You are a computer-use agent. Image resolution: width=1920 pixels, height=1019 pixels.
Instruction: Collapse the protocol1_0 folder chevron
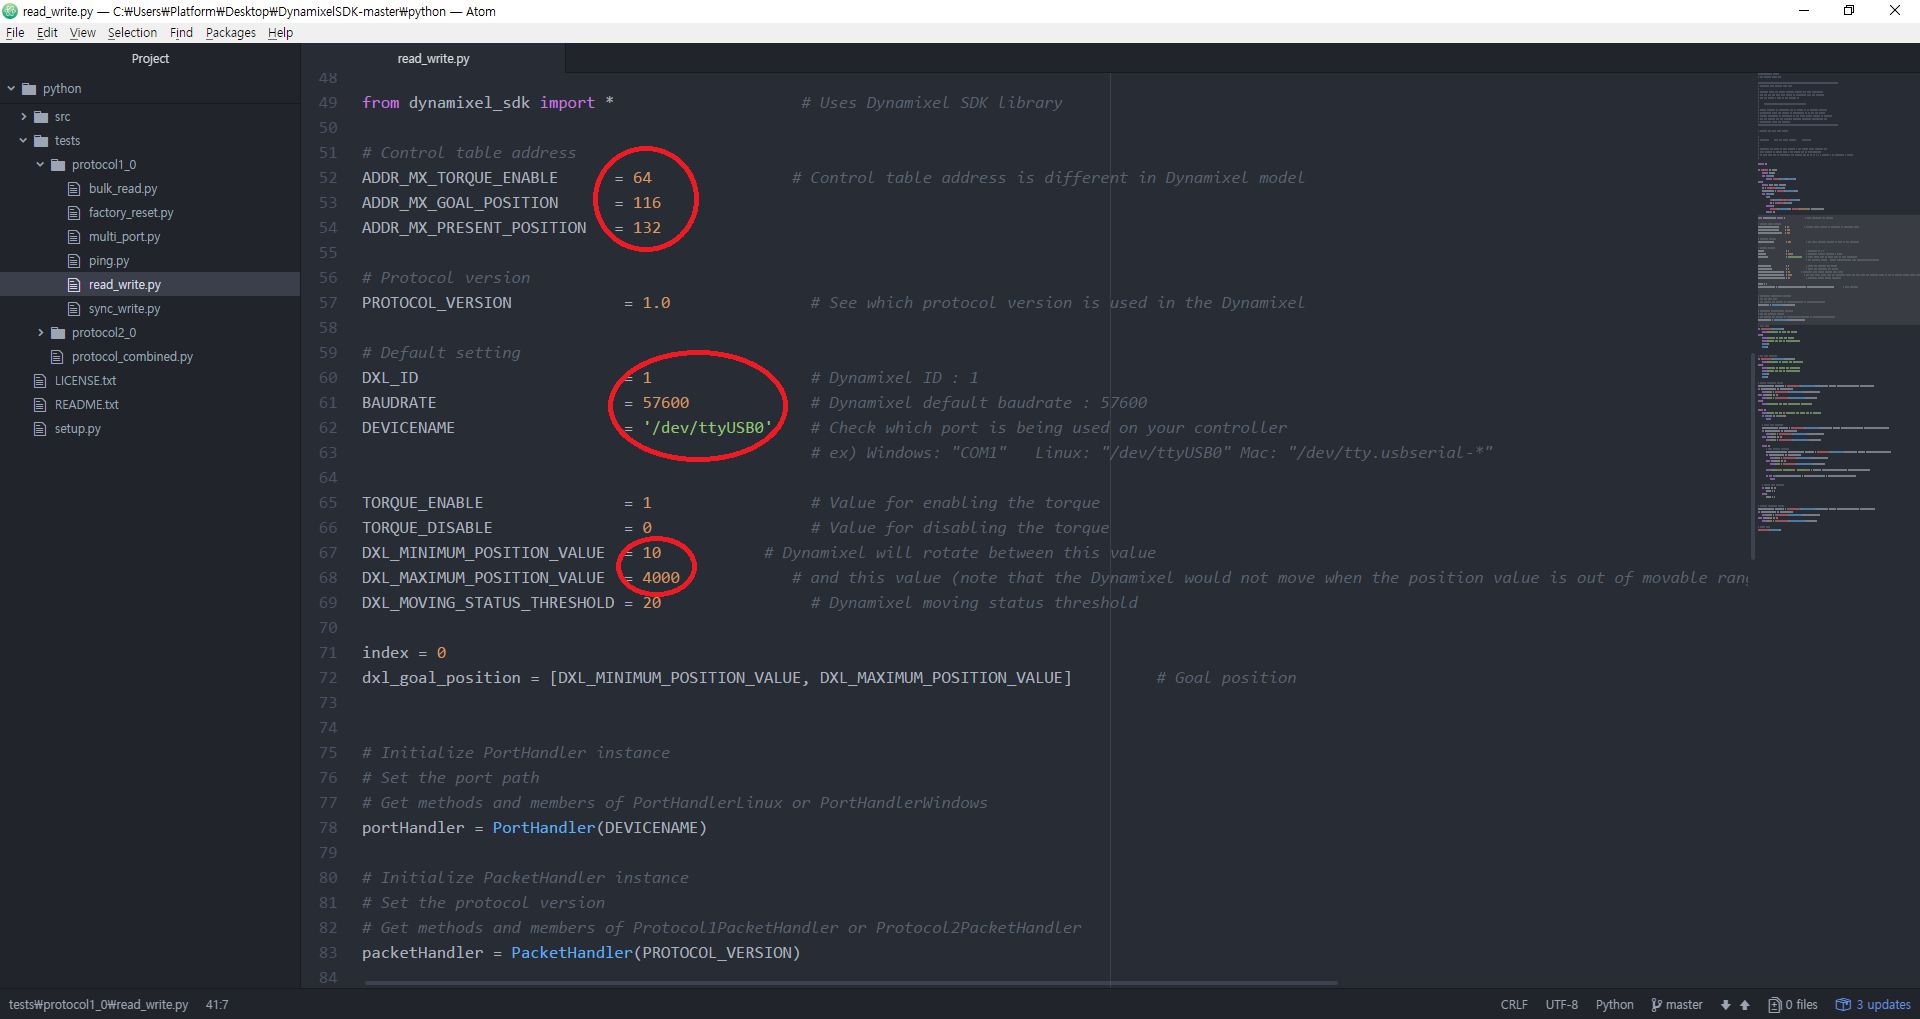click(x=40, y=165)
